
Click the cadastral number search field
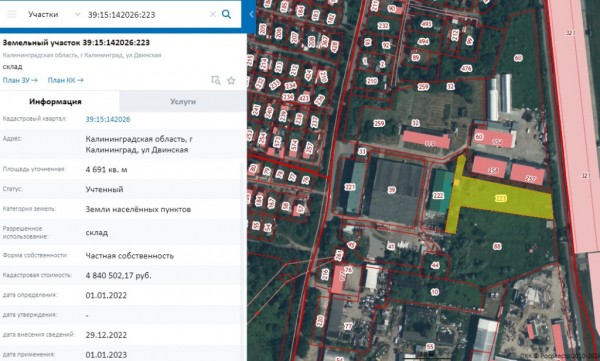[x=145, y=15]
